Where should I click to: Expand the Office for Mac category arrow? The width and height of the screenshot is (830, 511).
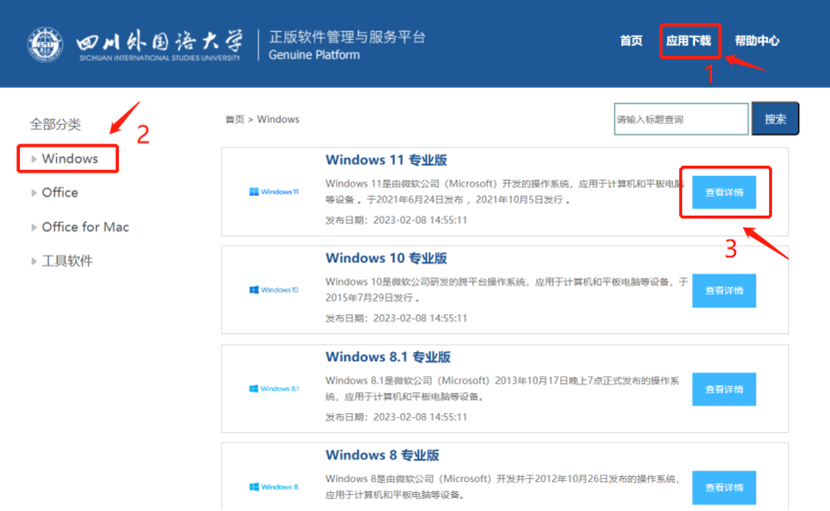coord(34,227)
